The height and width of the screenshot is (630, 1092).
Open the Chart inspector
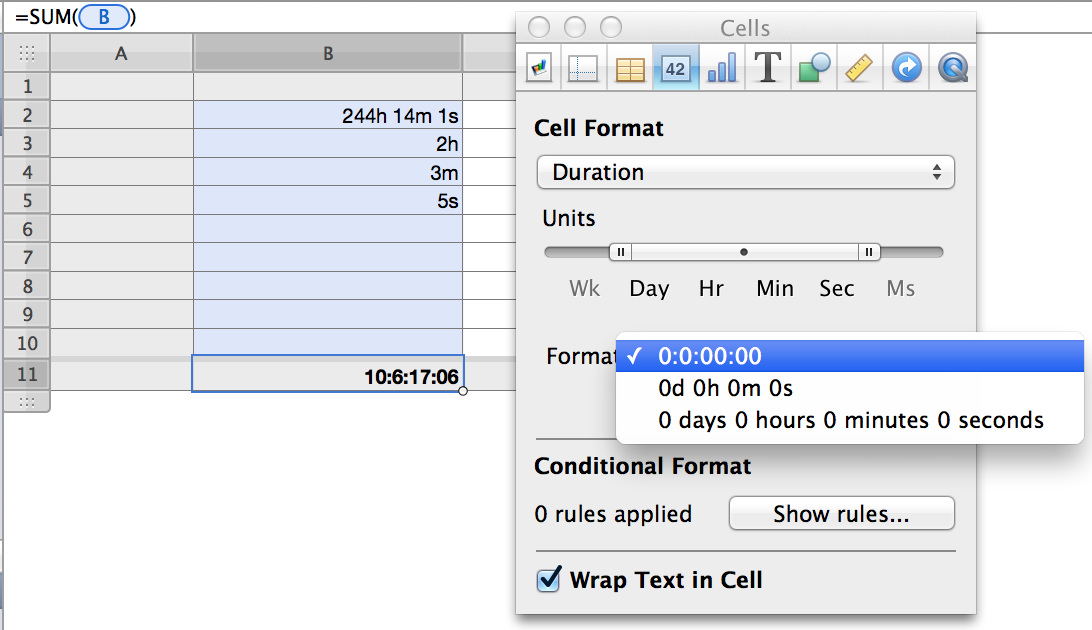coord(721,68)
